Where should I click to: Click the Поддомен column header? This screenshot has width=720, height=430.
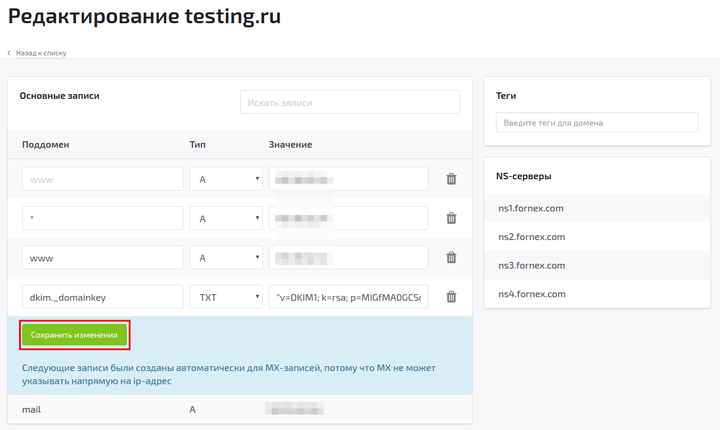tap(45, 144)
